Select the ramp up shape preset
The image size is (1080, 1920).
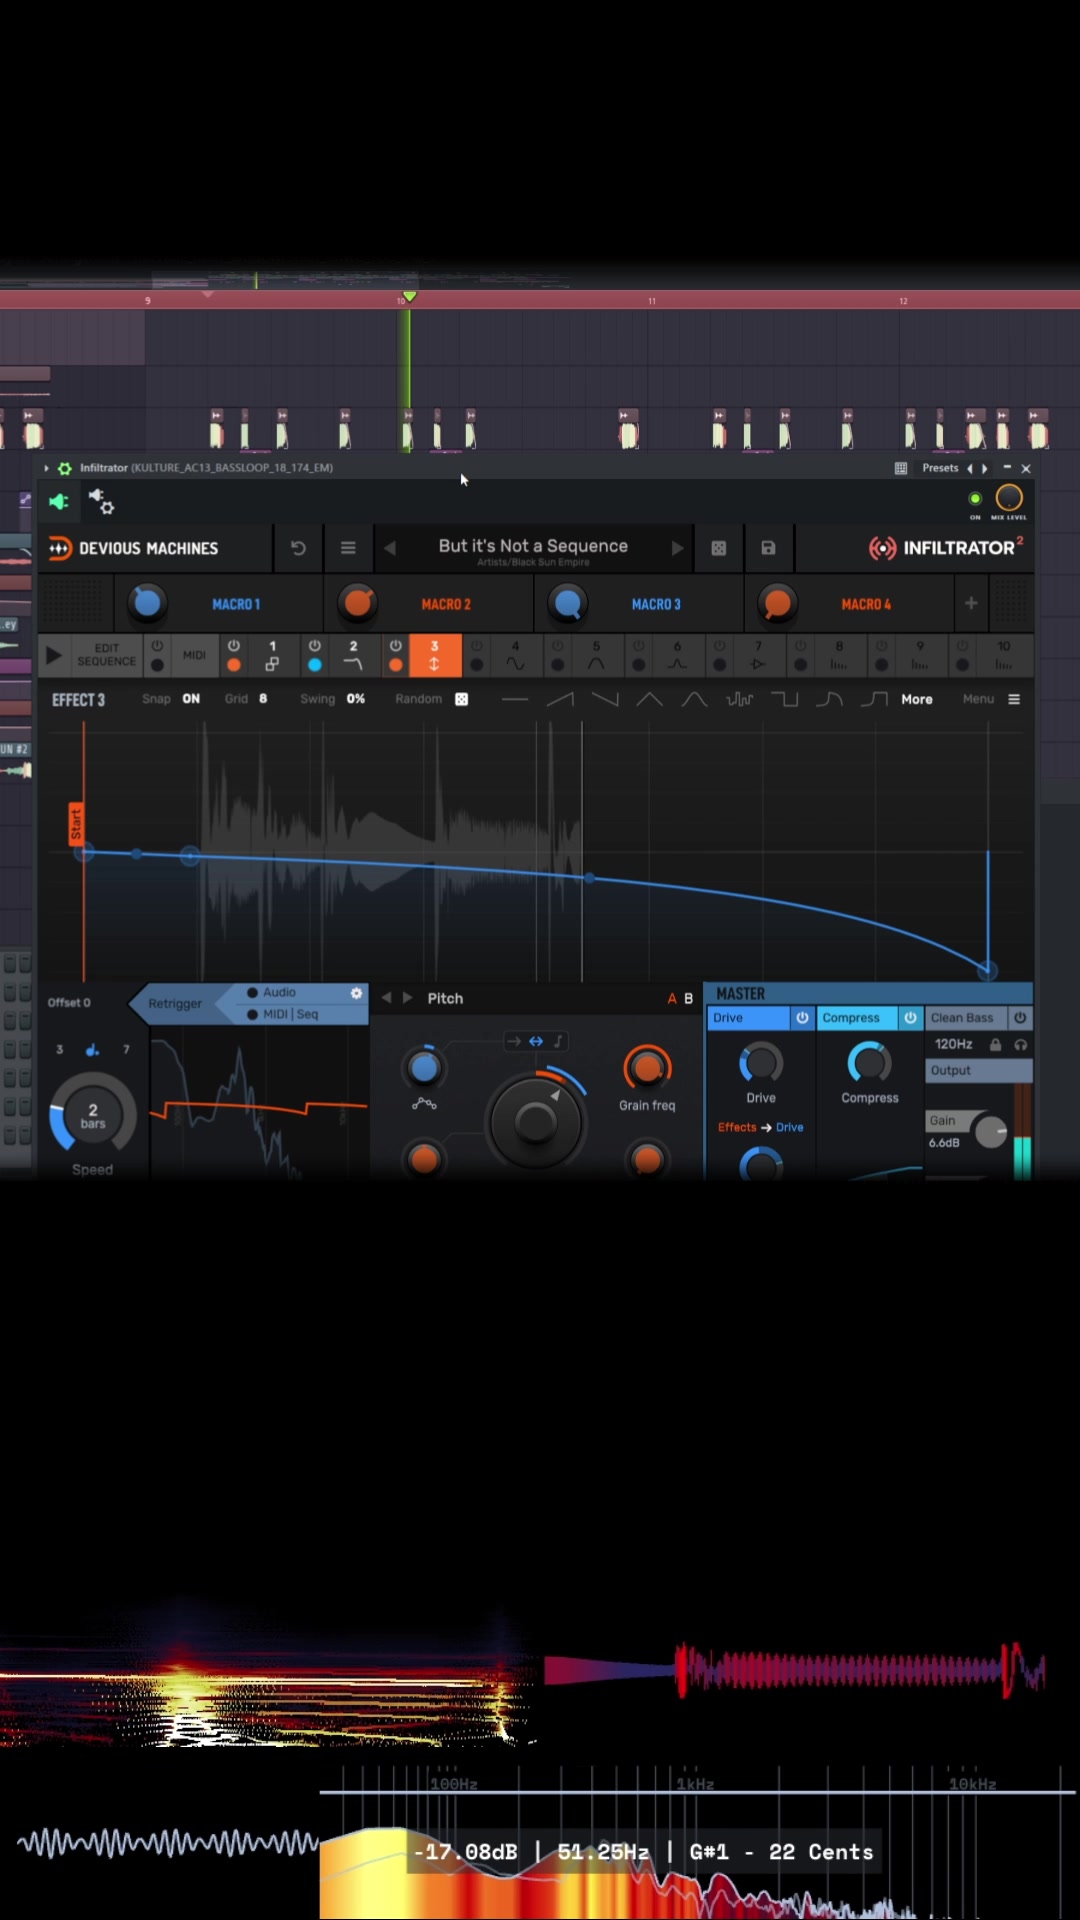click(x=560, y=699)
